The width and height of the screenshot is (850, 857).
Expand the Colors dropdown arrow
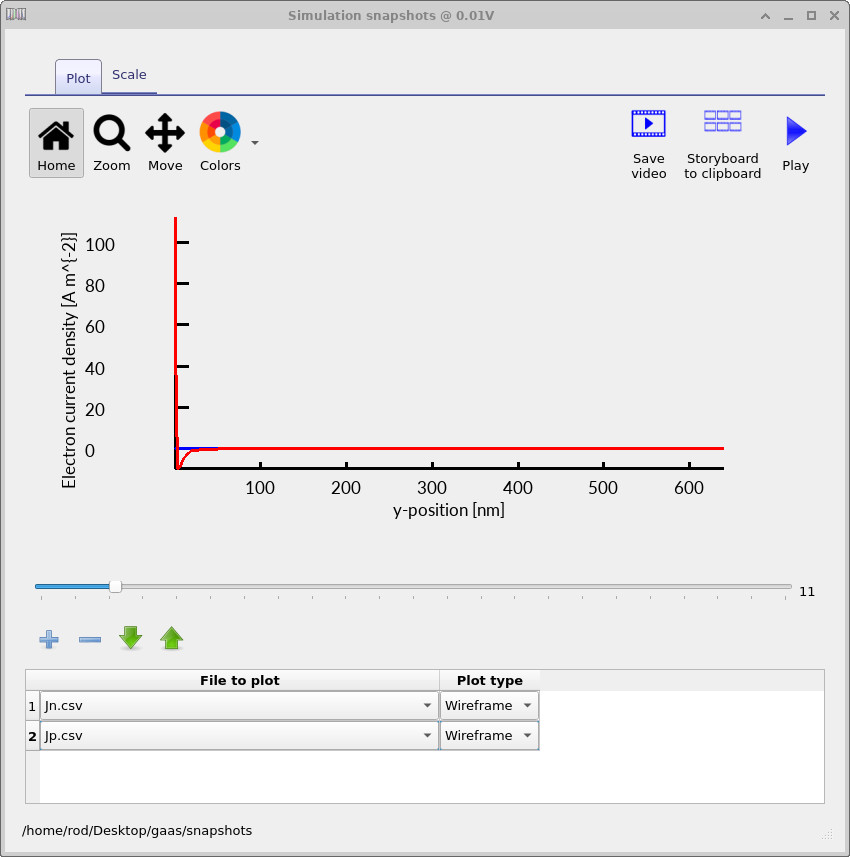(x=255, y=143)
